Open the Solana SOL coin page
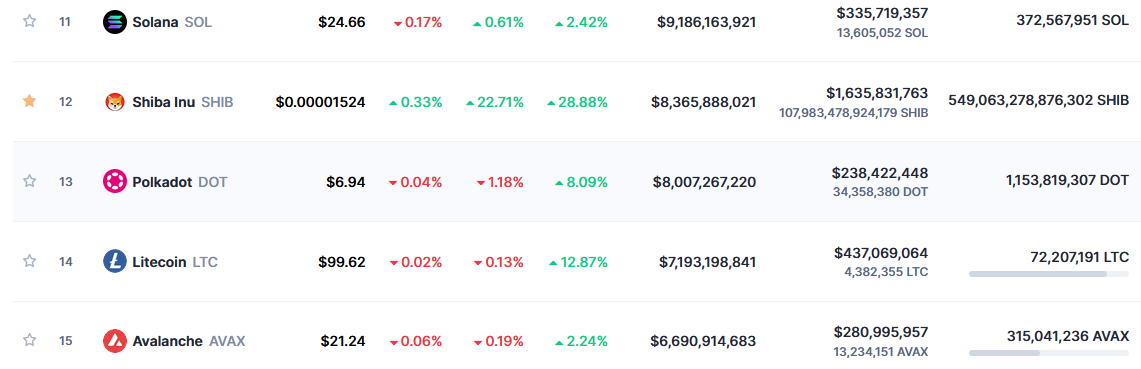This screenshot has height=369, width=1141. coord(172,23)
